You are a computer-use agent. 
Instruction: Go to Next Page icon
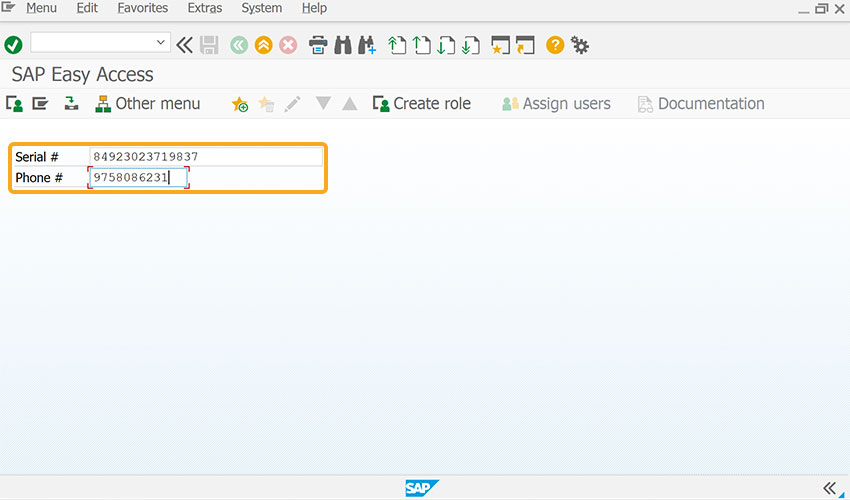tap(446, 45)
